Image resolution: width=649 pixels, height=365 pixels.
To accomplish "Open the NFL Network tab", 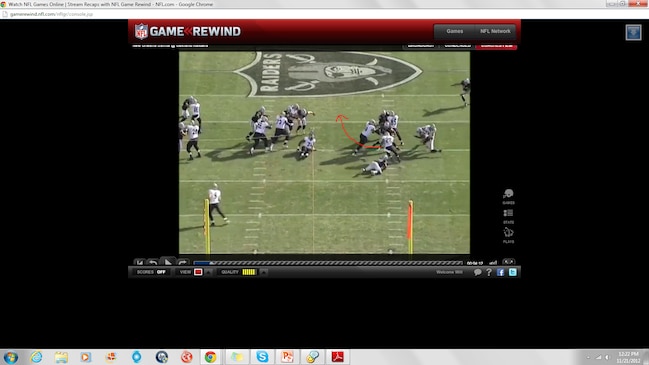I will [x=495, y=31].
